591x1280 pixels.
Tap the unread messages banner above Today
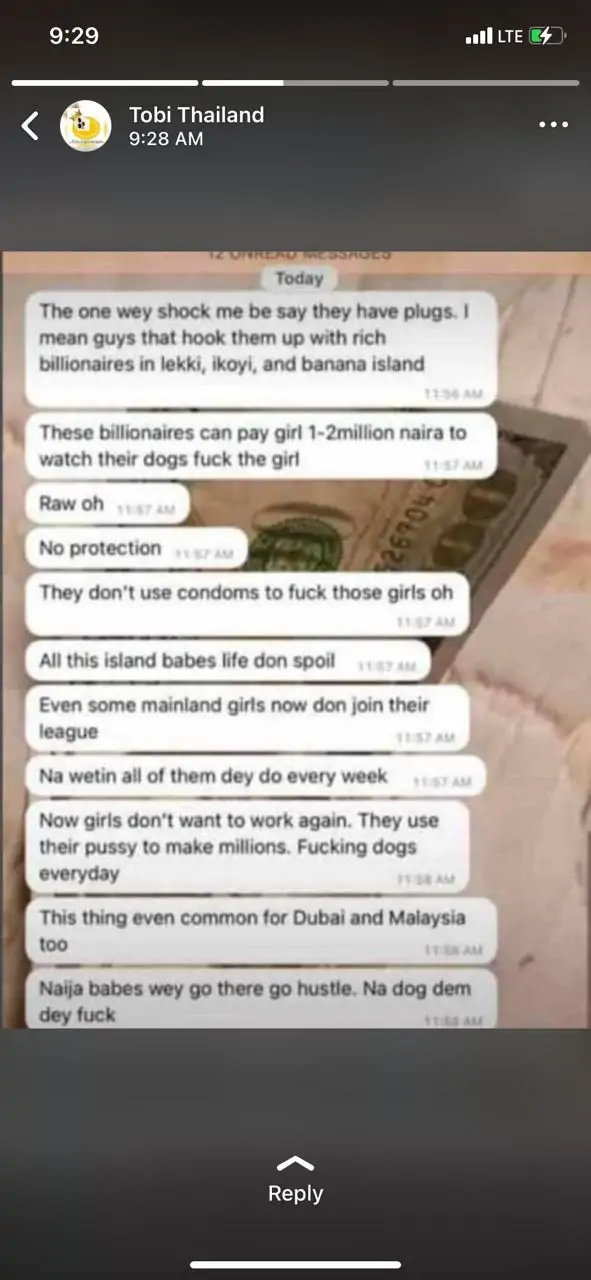(299, 257)
